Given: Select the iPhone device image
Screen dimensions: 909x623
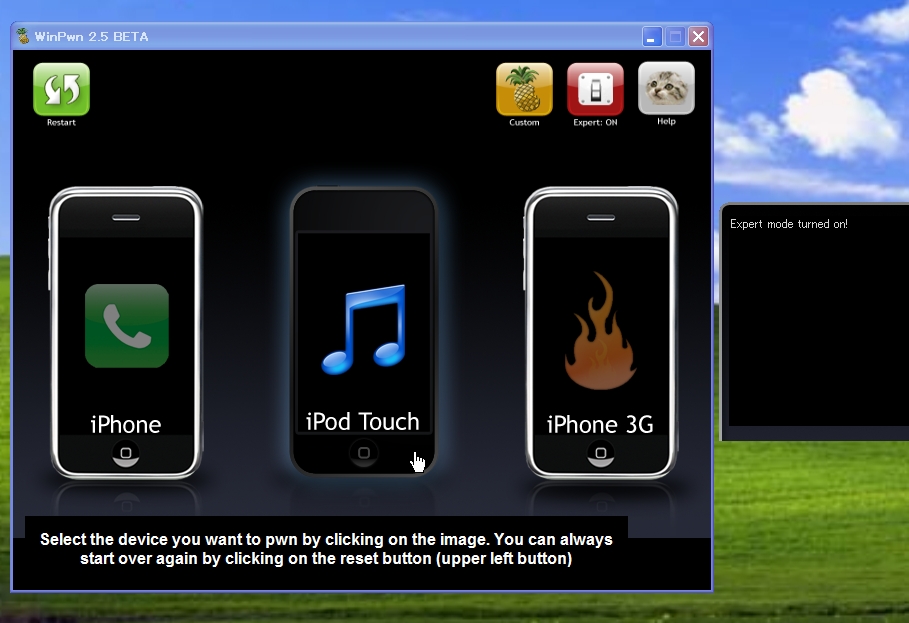Looking at the screenshot, I should 126,333.
